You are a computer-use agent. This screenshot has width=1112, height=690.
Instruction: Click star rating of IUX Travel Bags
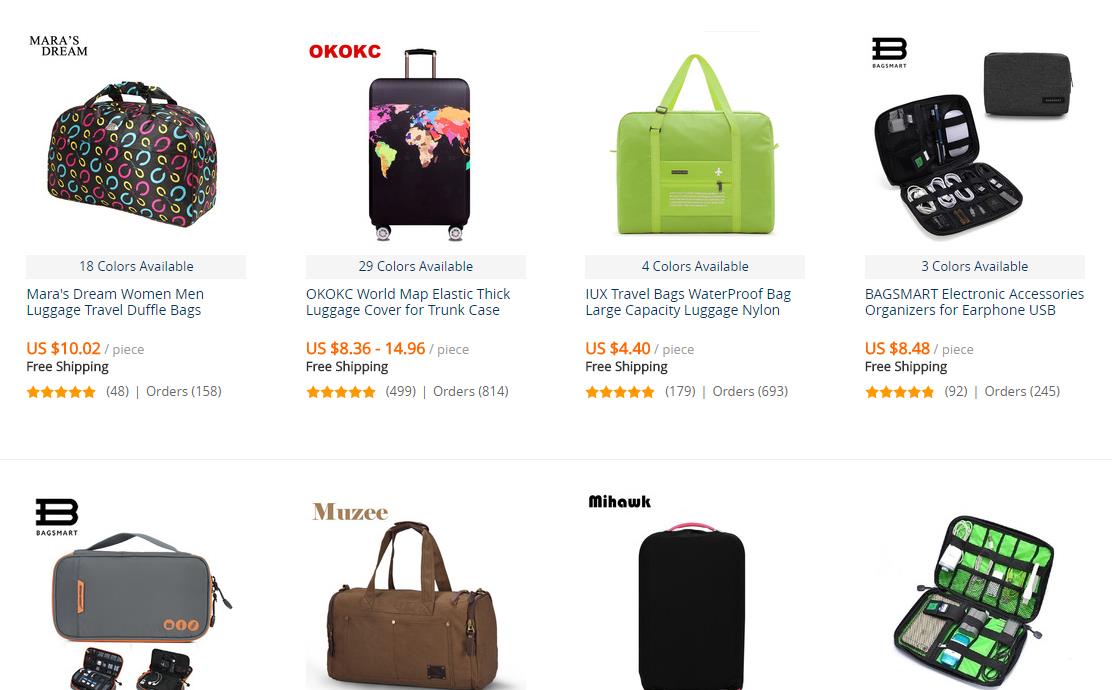(620, 392)
